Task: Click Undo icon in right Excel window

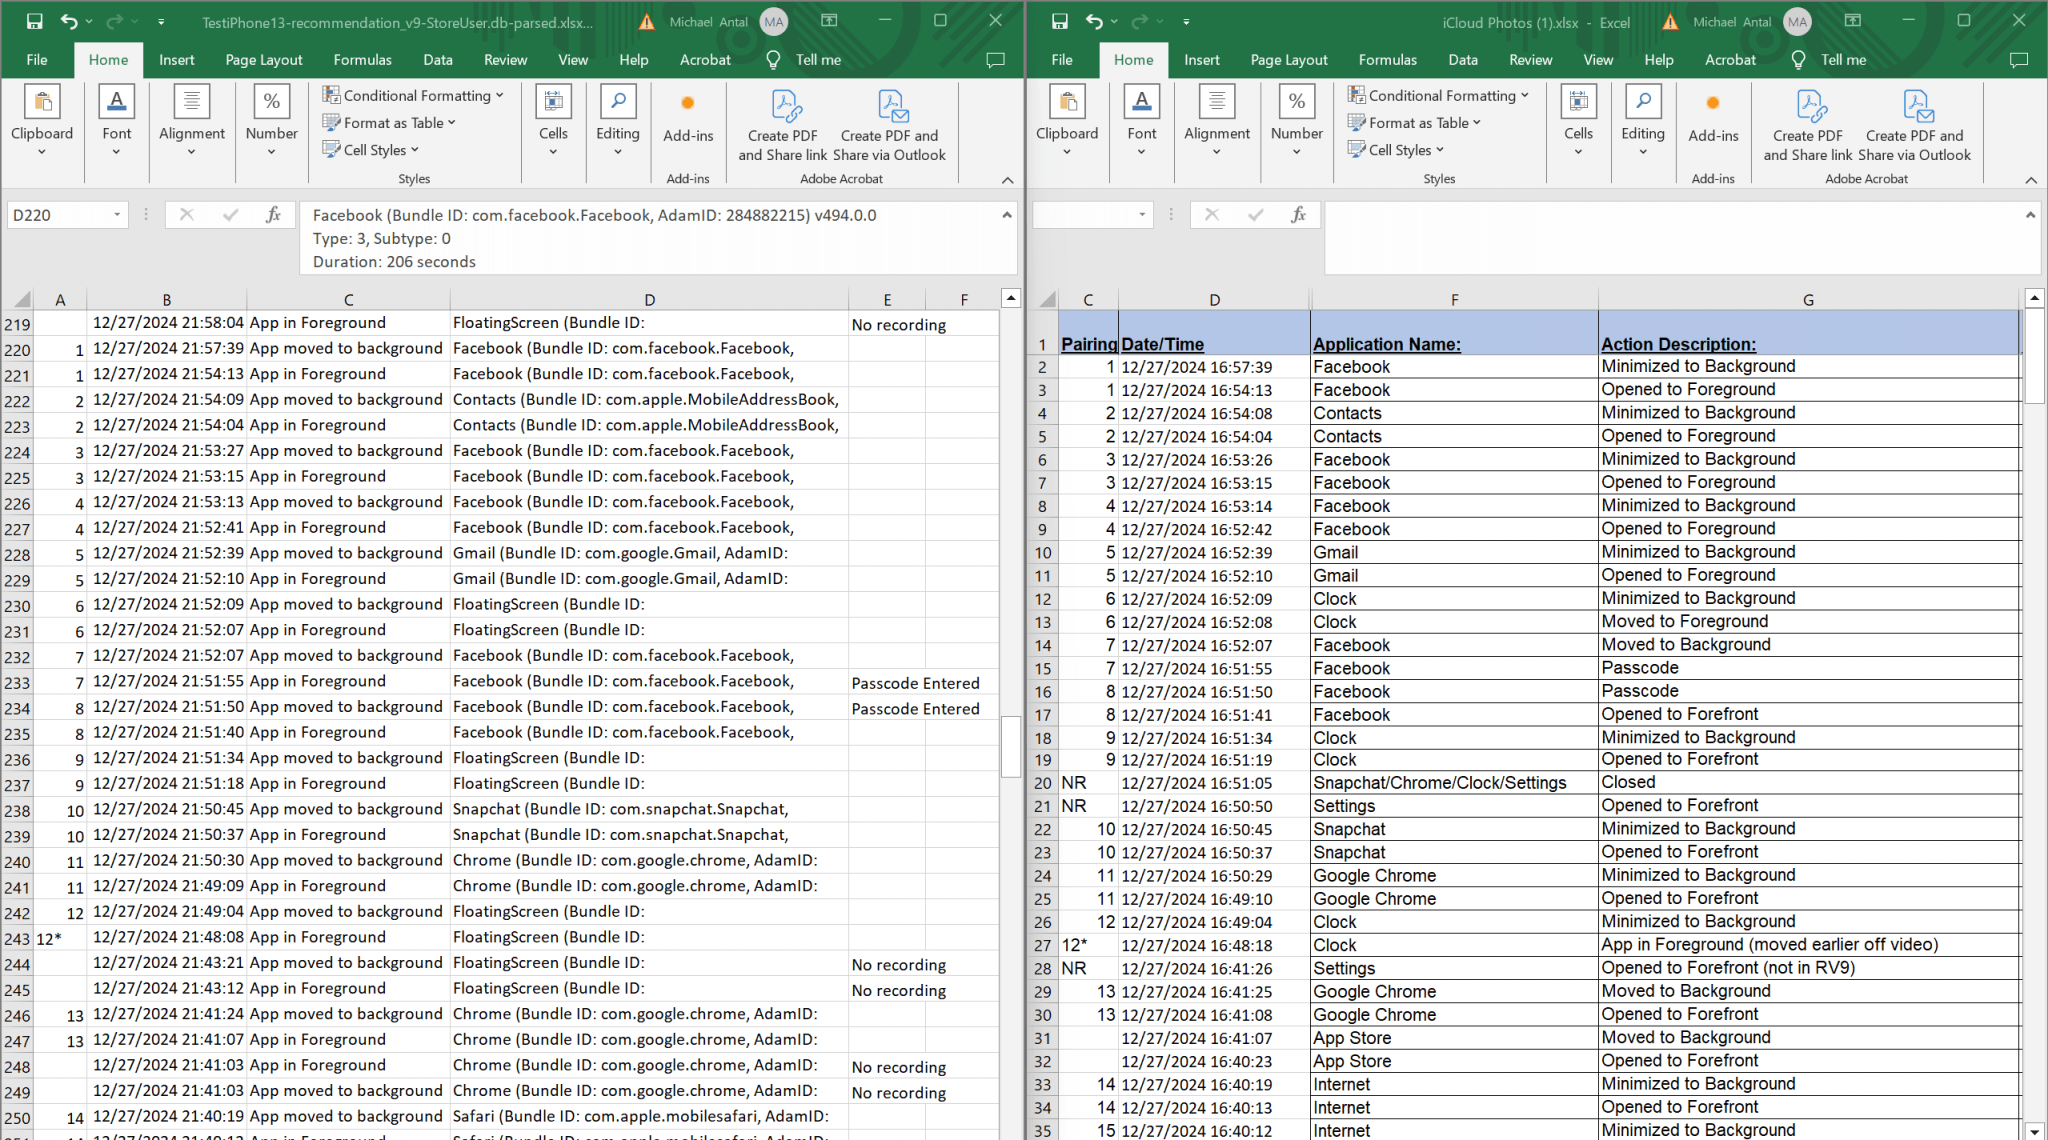Action: point(1094,21)
